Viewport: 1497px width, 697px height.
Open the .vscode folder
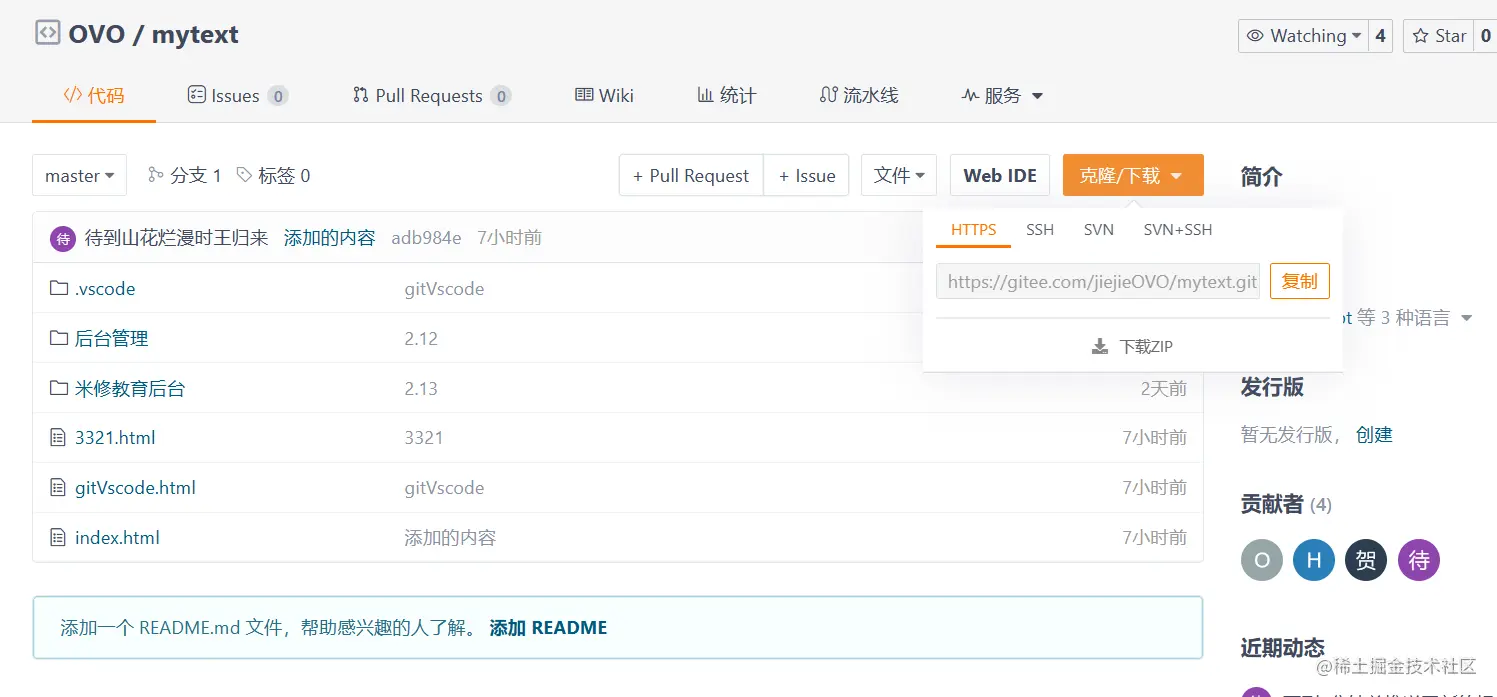(x=105, y=289)
